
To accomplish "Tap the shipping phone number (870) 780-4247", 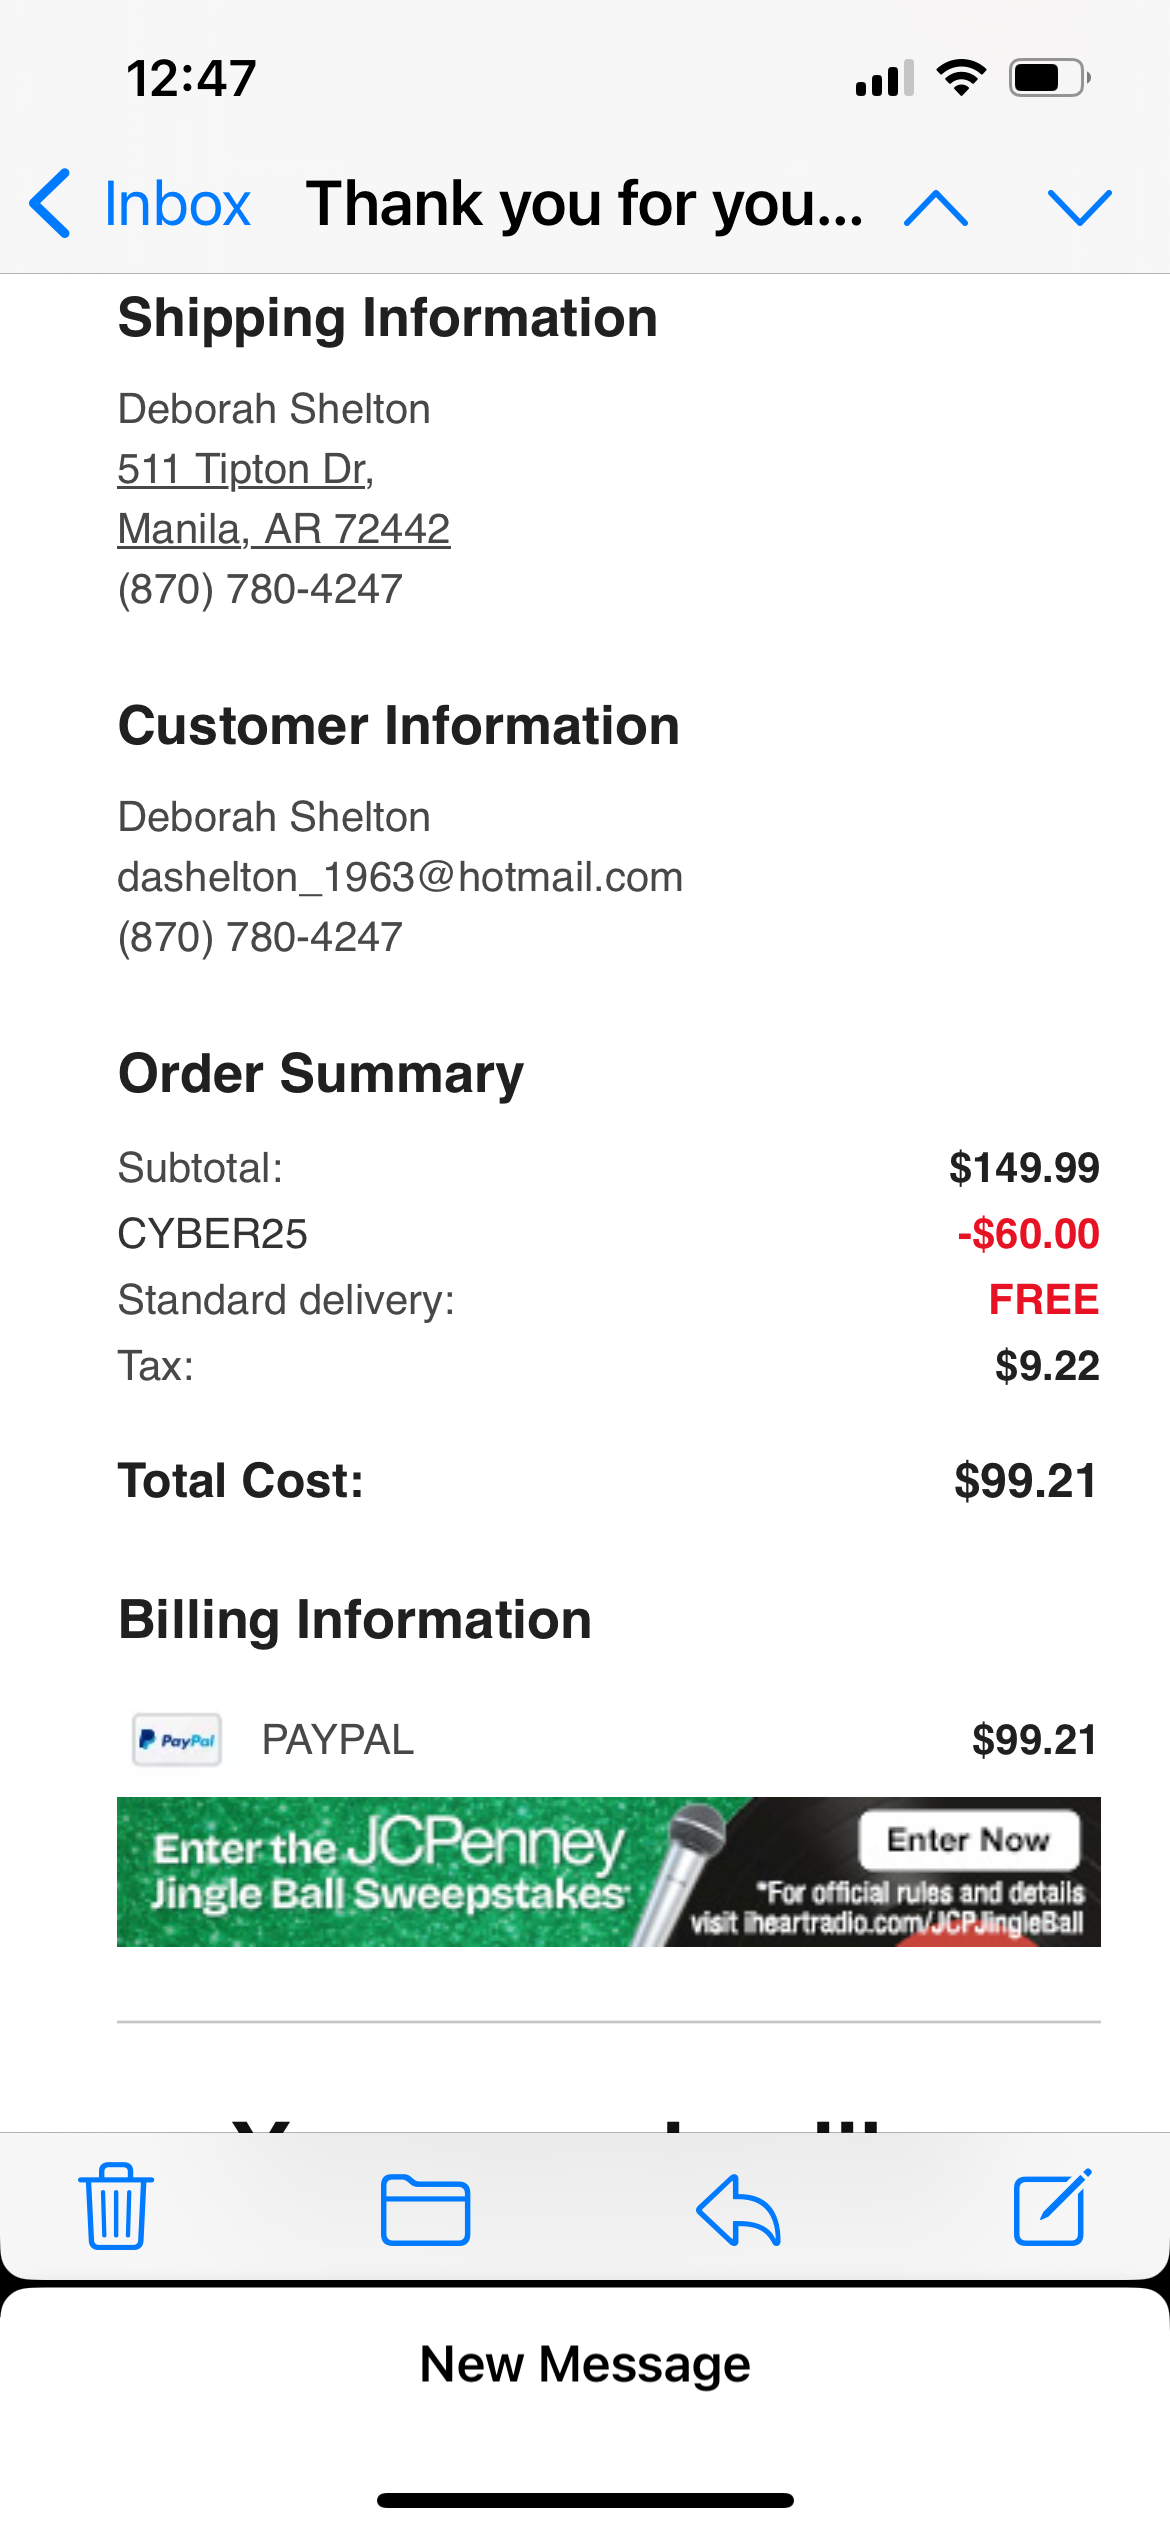I will (260, 589).
